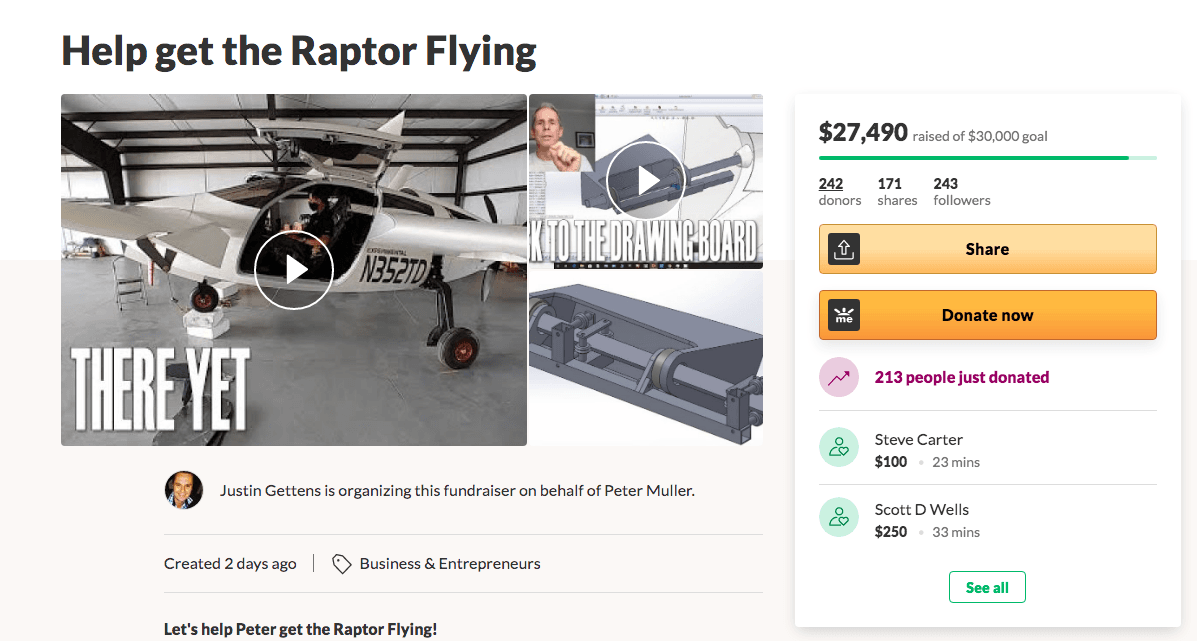Play the main Raptor aircraft video
The image size is (1197, 641).
pyautogui.click(x=293, y=269)
